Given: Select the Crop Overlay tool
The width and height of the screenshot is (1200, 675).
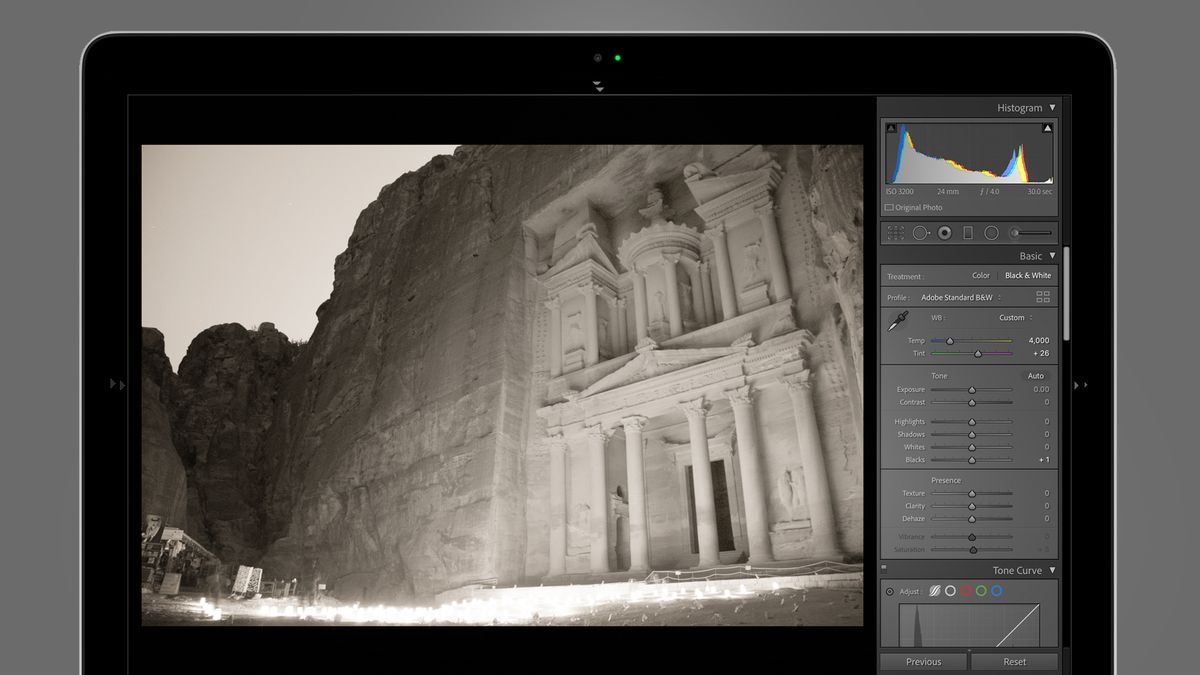Looking at the screenshot, I should point(896,232).
